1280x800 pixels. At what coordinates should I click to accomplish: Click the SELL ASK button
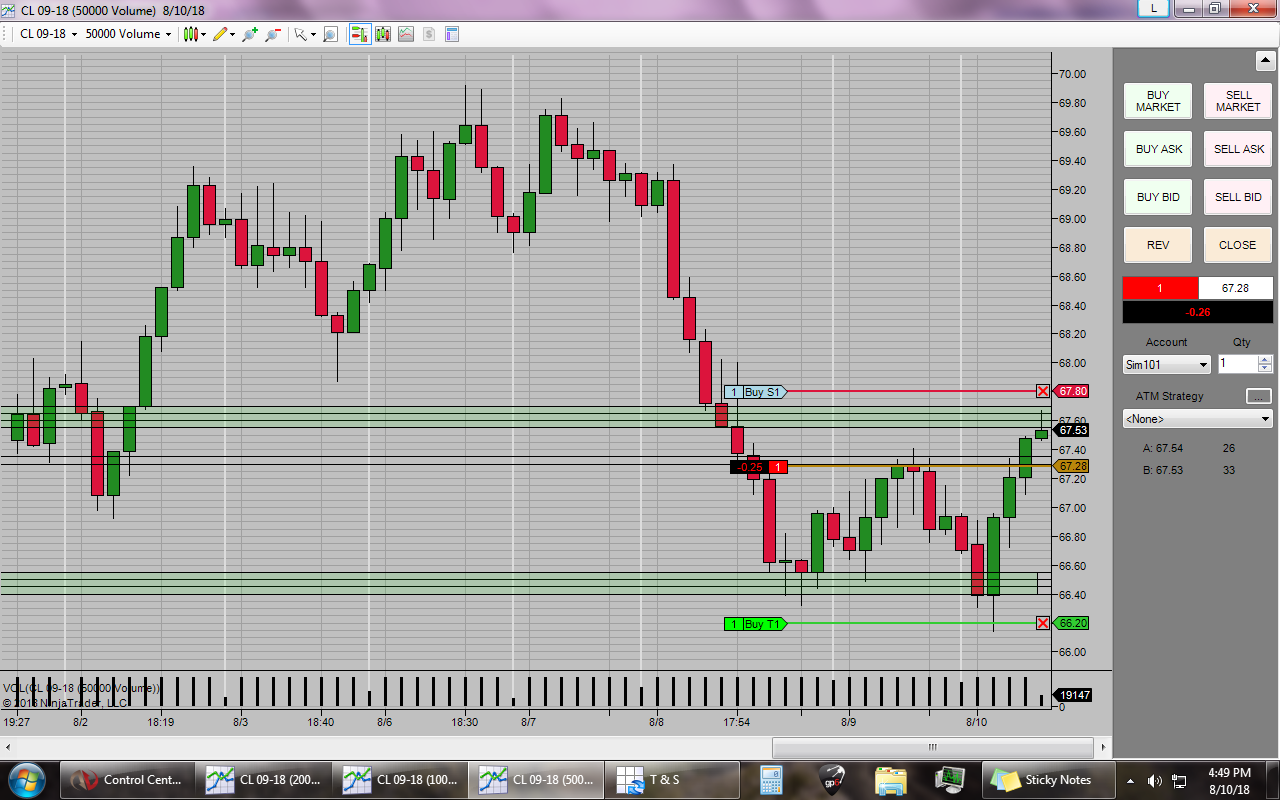(1238, 149)
